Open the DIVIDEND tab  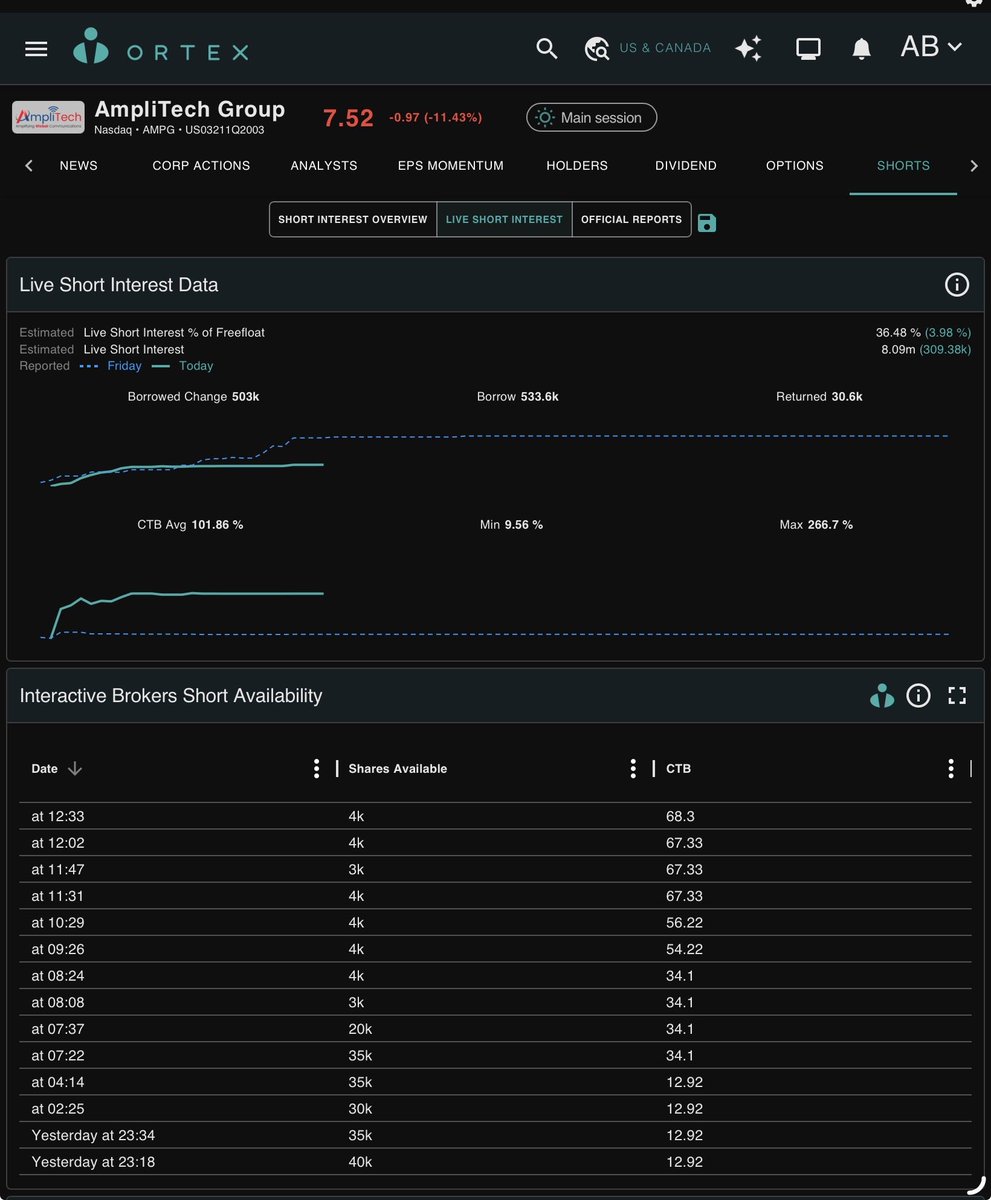686,166
